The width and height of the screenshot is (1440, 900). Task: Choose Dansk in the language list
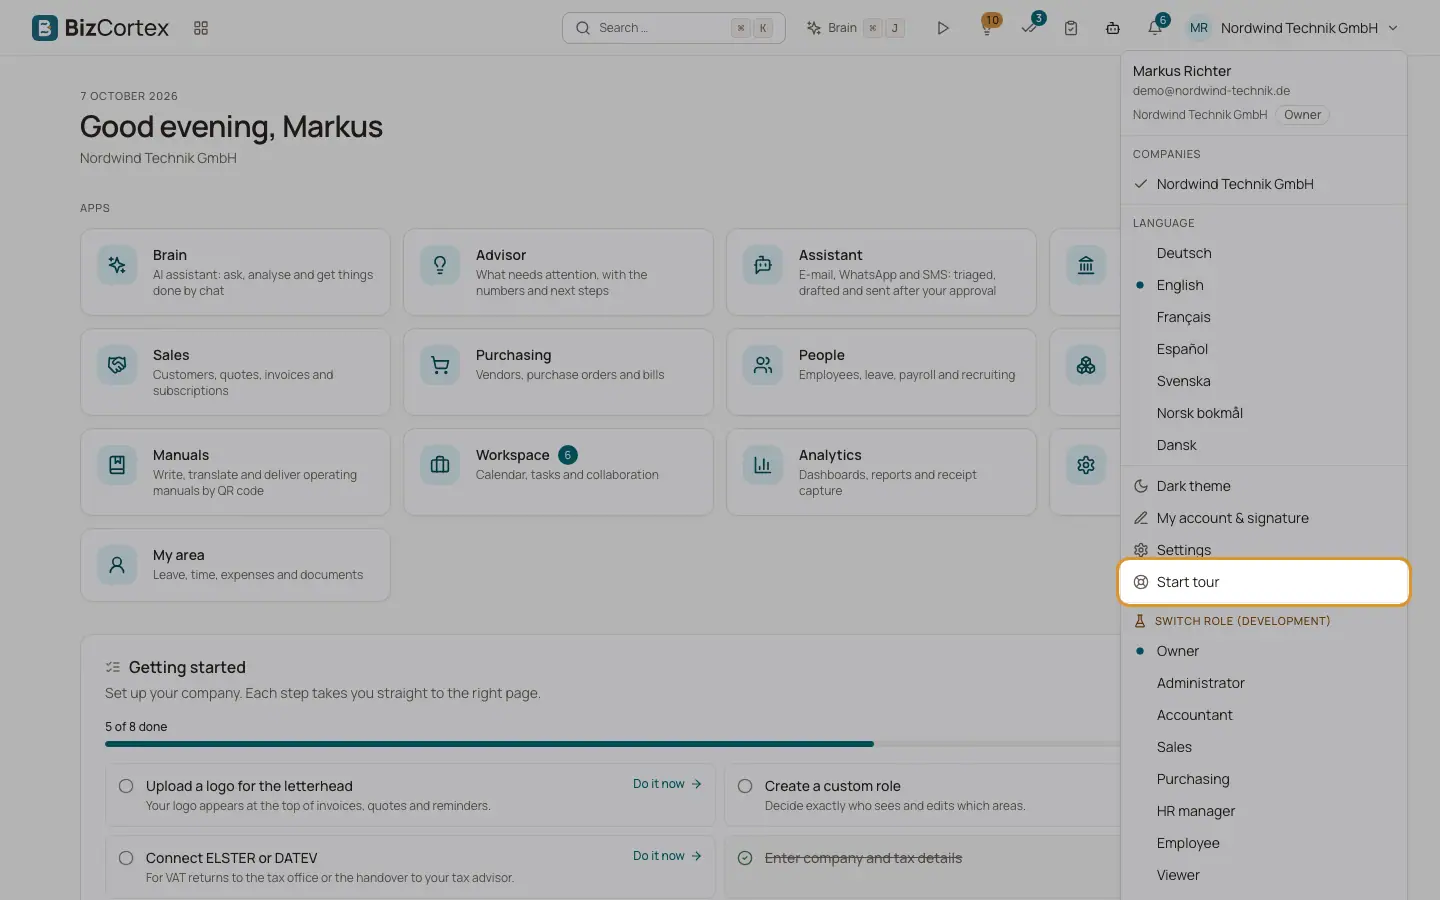point(1264,445)
